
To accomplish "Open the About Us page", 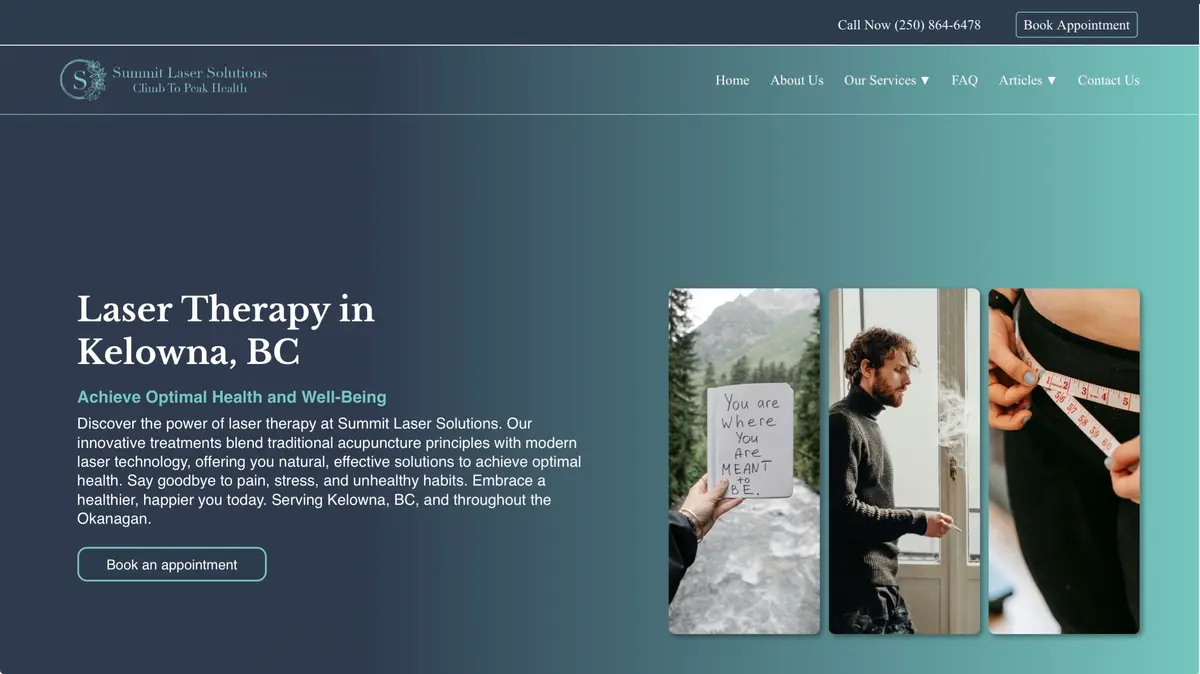I will 797,80.
